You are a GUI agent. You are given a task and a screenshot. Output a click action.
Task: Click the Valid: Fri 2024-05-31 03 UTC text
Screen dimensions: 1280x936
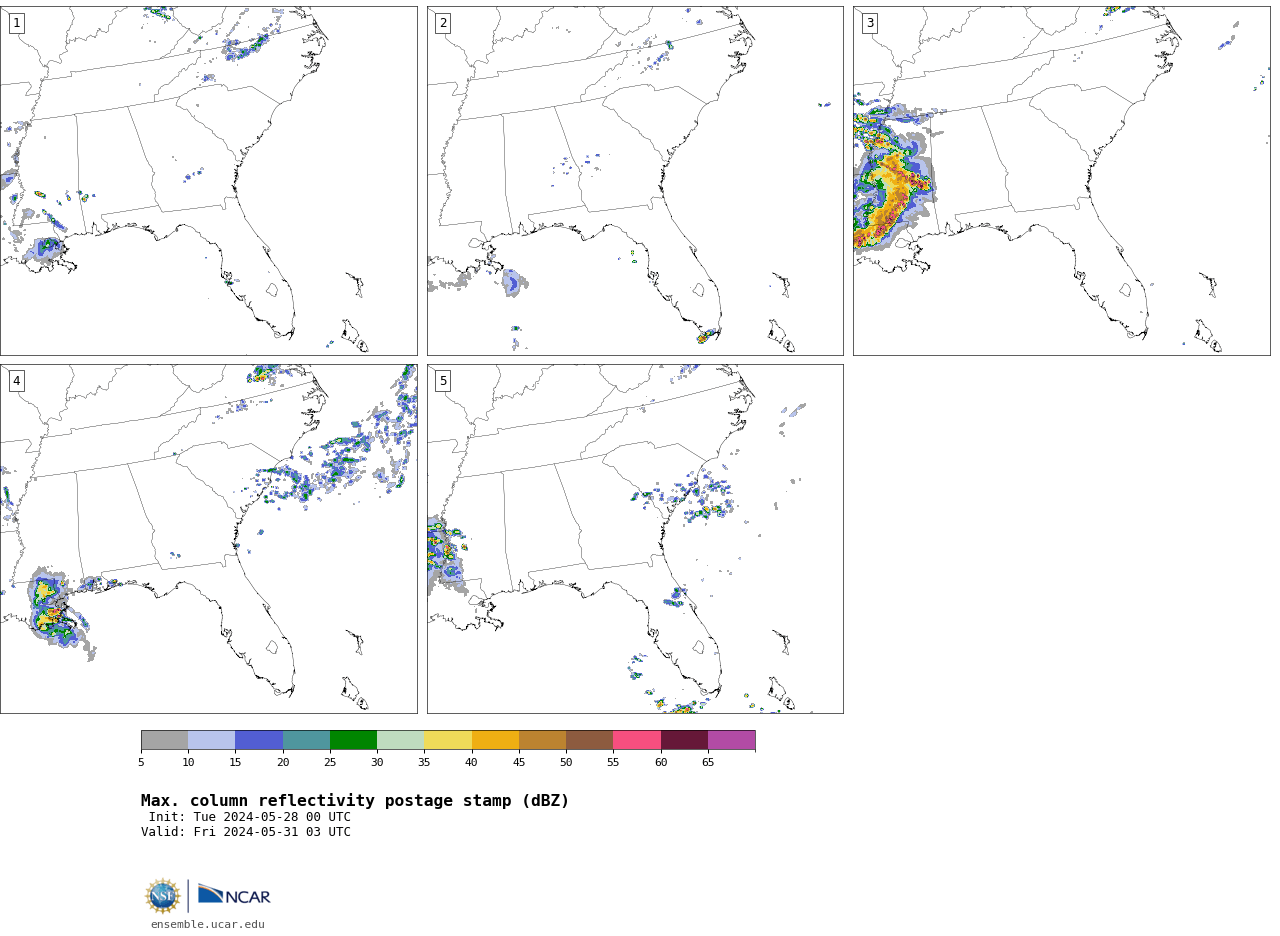point(246,832)
